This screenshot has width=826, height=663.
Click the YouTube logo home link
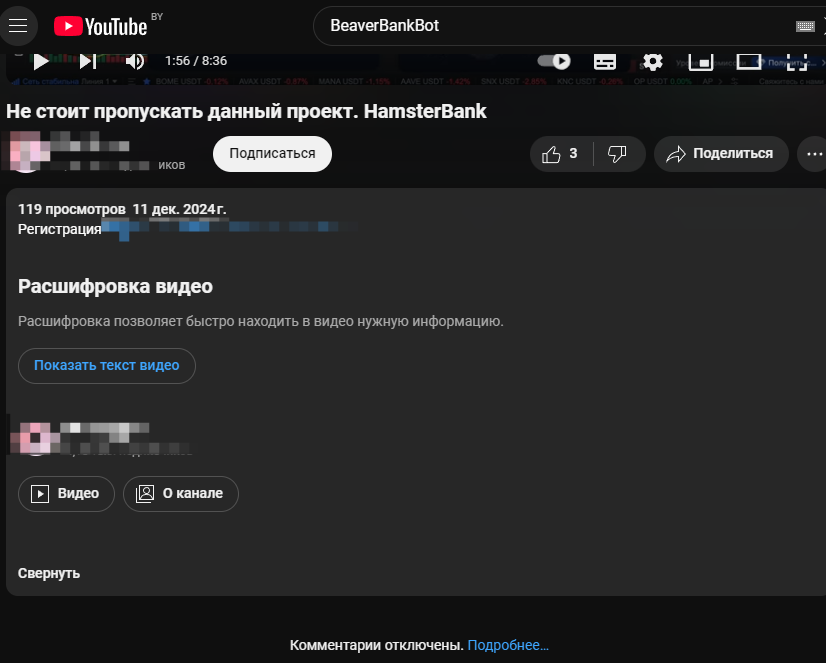pyautogui.click(x=101, y=26)
